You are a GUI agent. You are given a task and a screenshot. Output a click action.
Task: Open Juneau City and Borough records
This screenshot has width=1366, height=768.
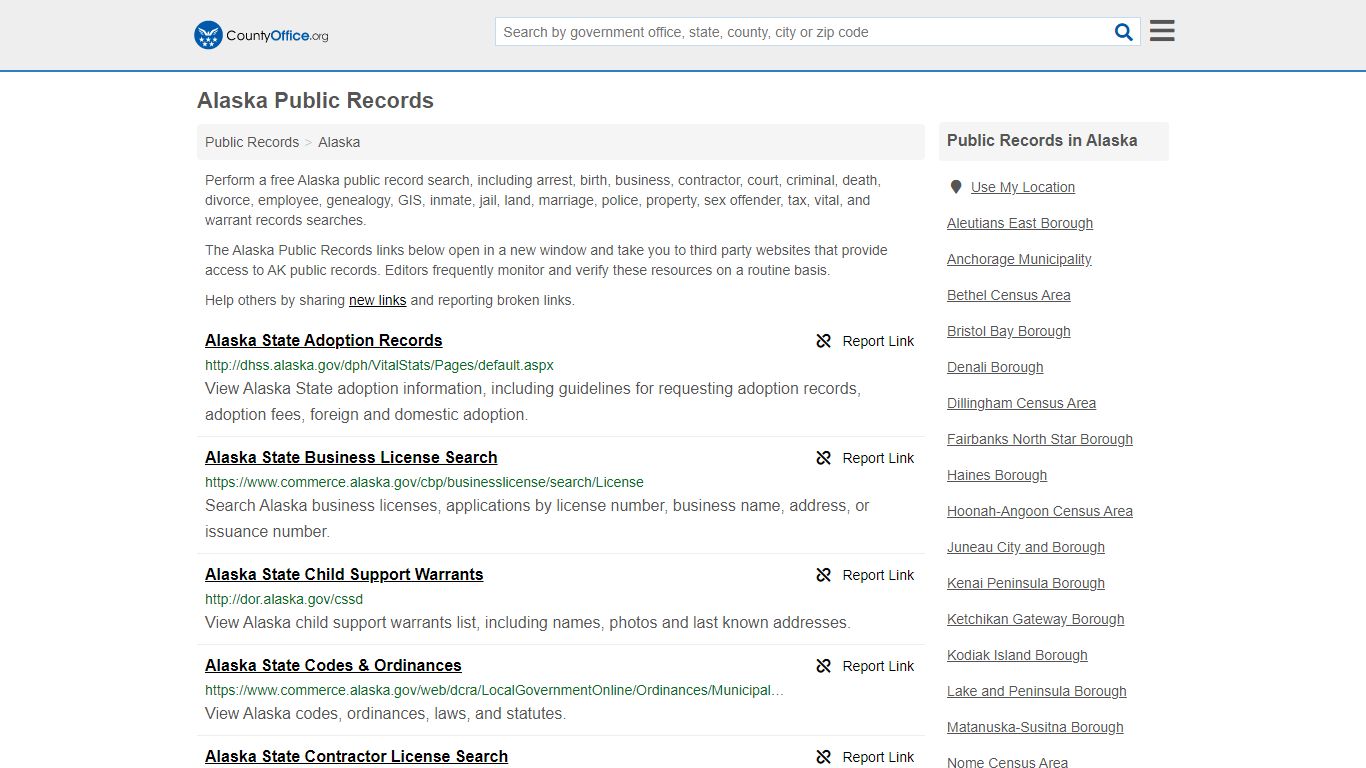tap(1026, 547)
